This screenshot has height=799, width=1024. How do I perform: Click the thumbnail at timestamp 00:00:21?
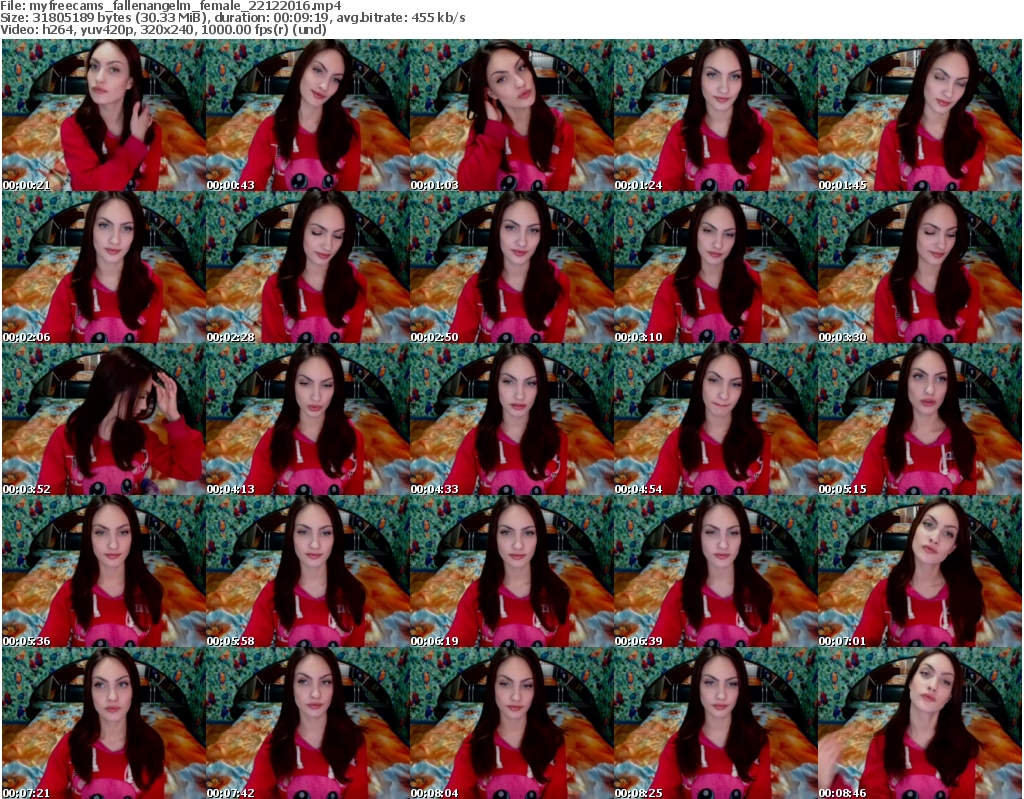pyautogui.click(x=103, y=115)
